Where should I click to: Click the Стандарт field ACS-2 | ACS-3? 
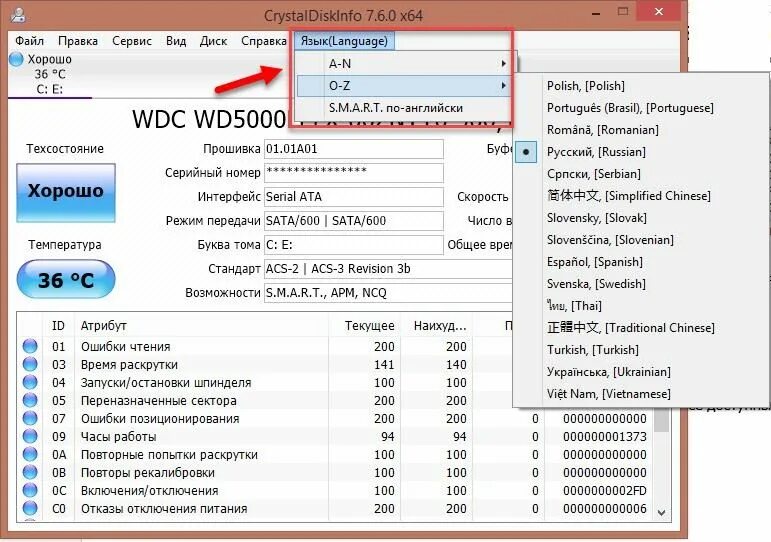tap(388, 269)
